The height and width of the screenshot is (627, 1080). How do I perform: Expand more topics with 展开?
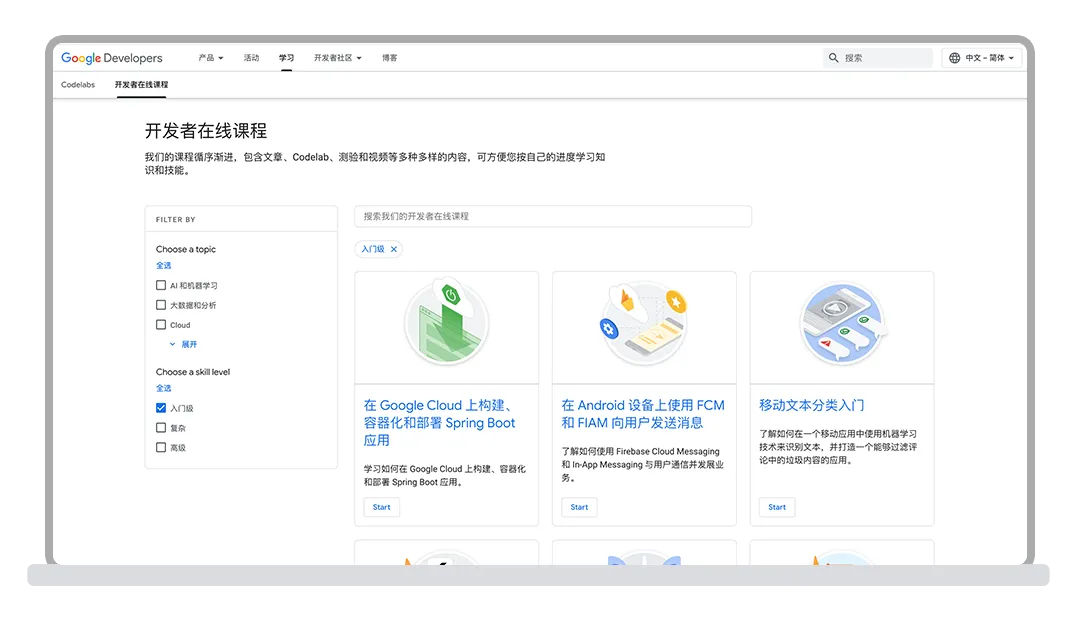tap(183, 344)
